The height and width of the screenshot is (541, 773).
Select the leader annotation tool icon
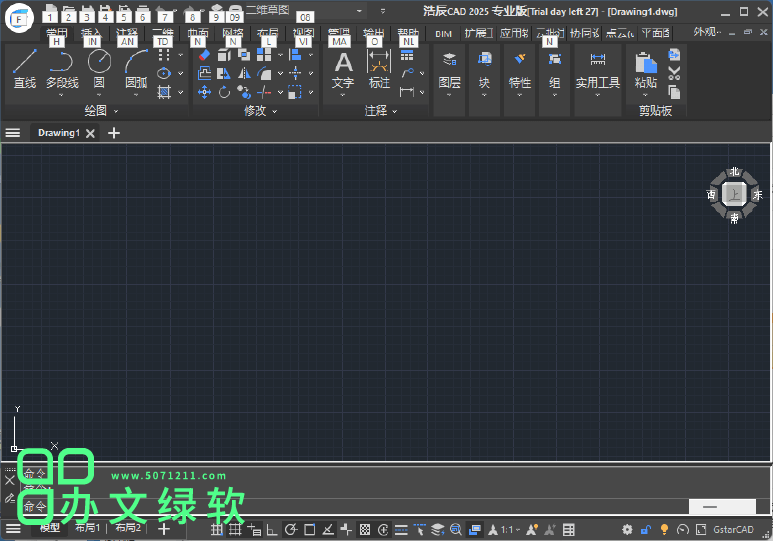pos(407,73)
